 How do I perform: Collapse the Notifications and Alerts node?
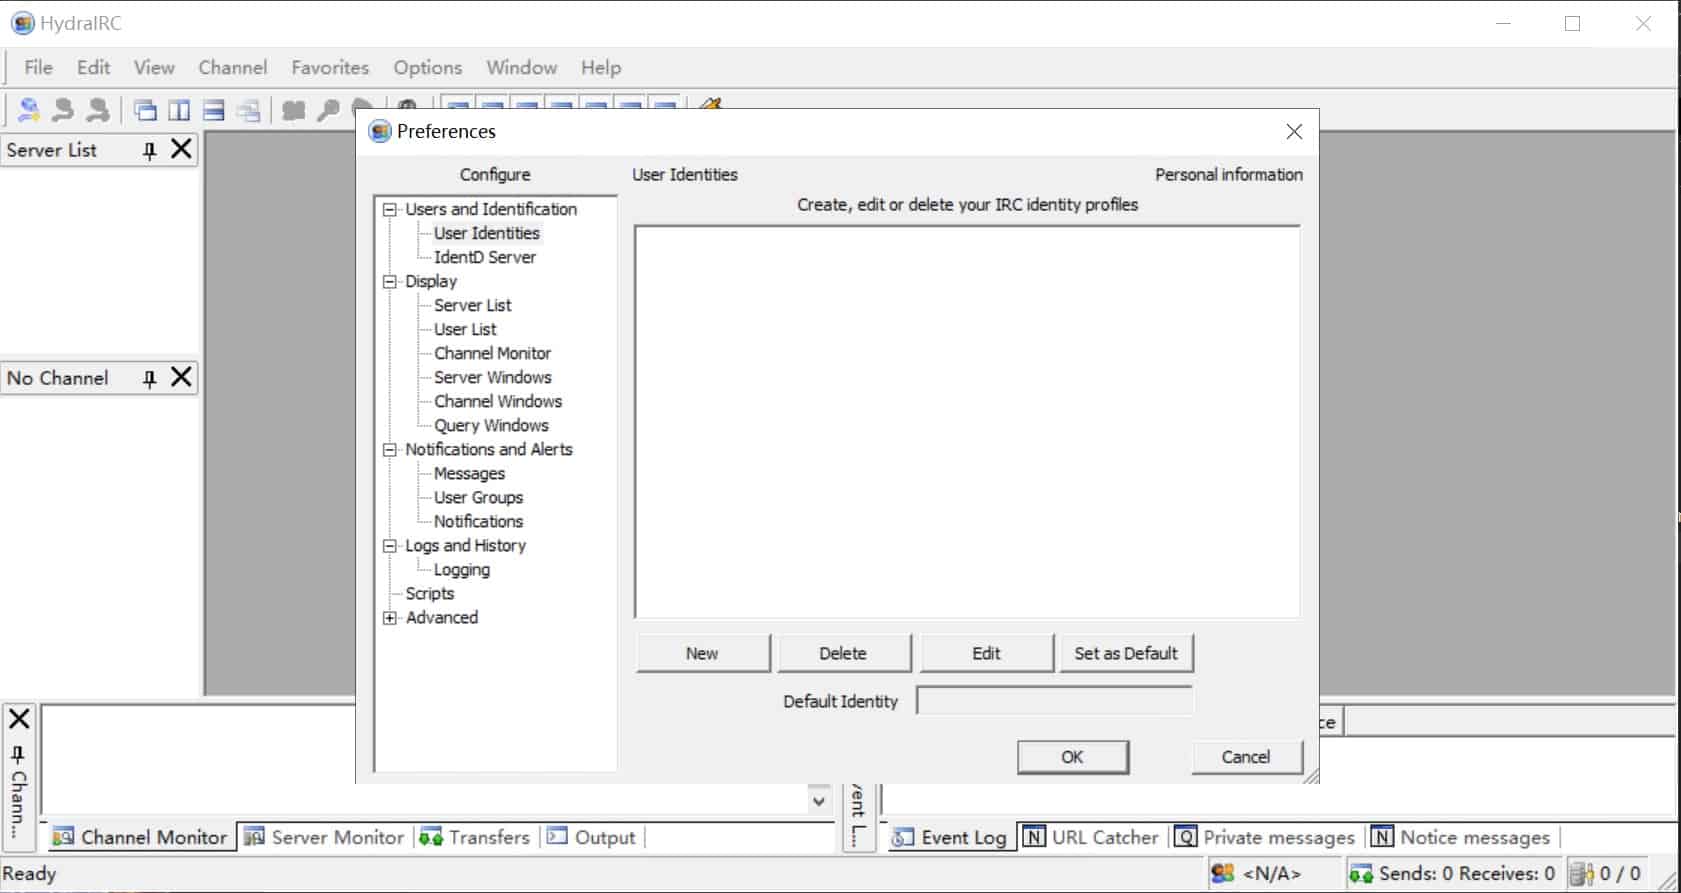click(x=390, y=450)
